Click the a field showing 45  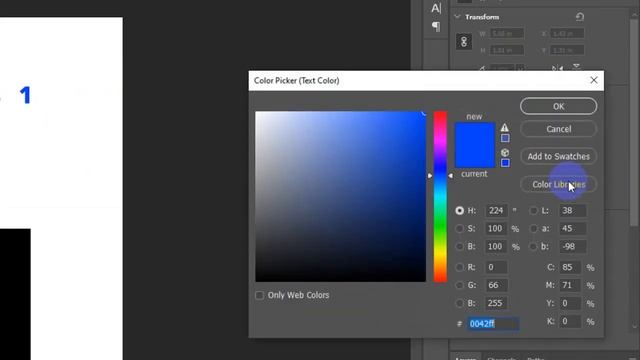point(573,229)
